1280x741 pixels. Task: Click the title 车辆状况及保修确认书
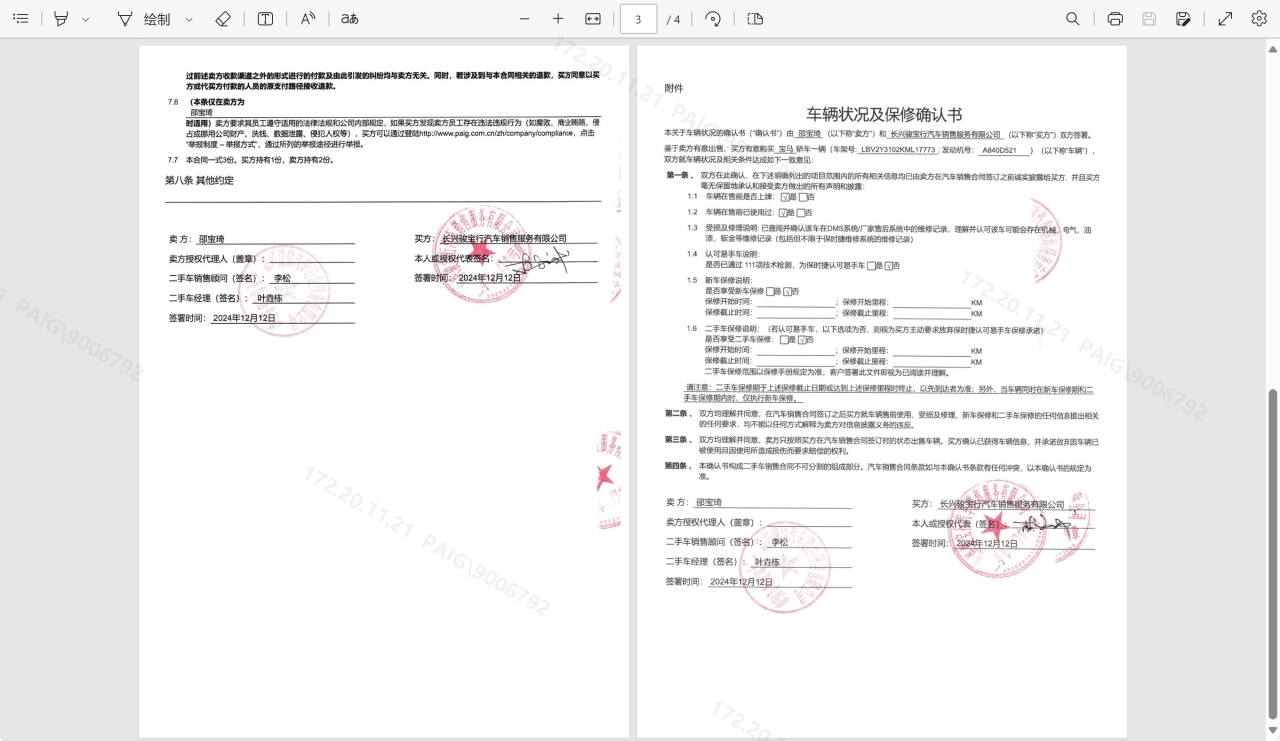(884, 114)
